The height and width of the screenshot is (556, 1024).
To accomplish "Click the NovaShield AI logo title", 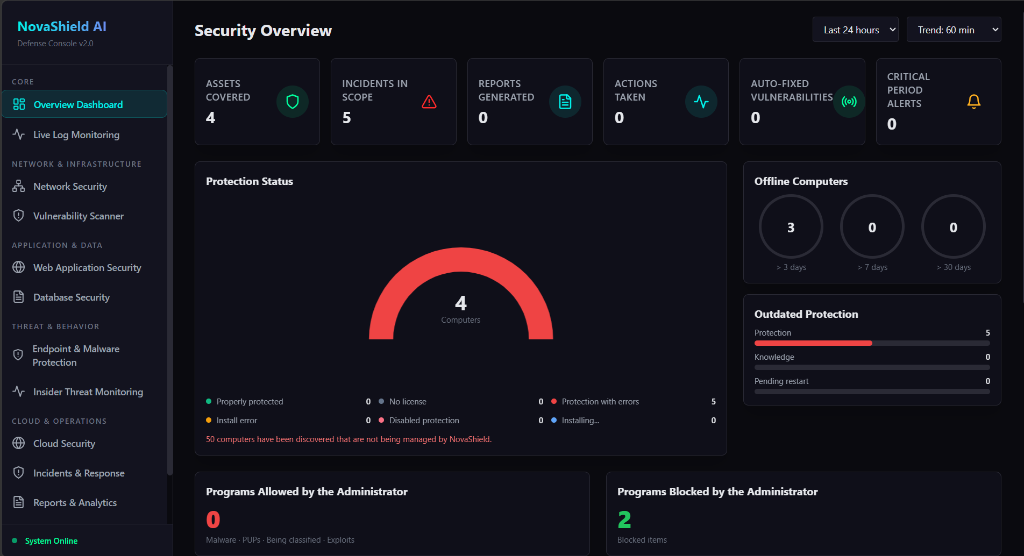I will [x=61, y=26].
